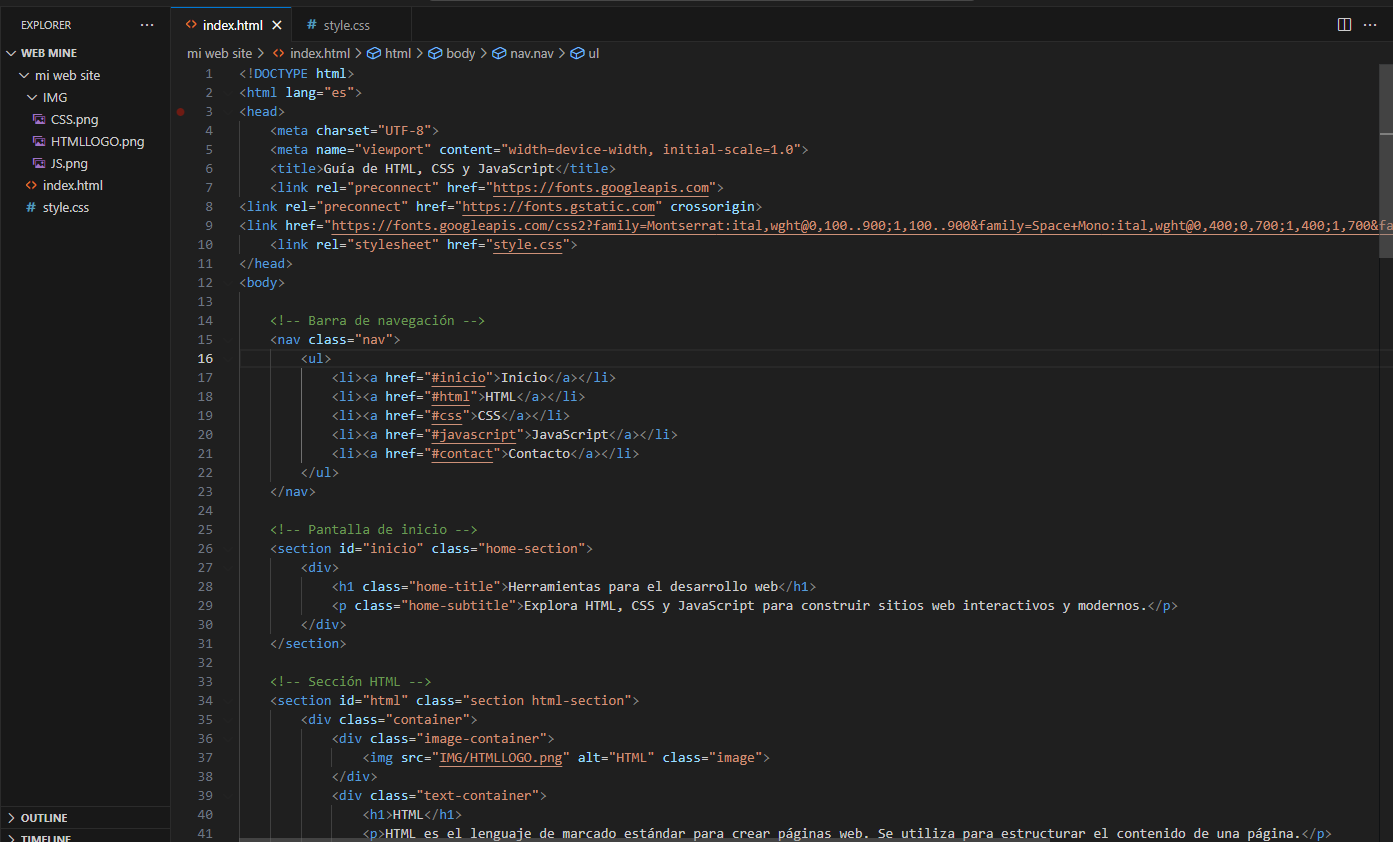The image size is (1393, 842).
Task: Click the image file icon beside CSS.png
Action: pos(38,119)
